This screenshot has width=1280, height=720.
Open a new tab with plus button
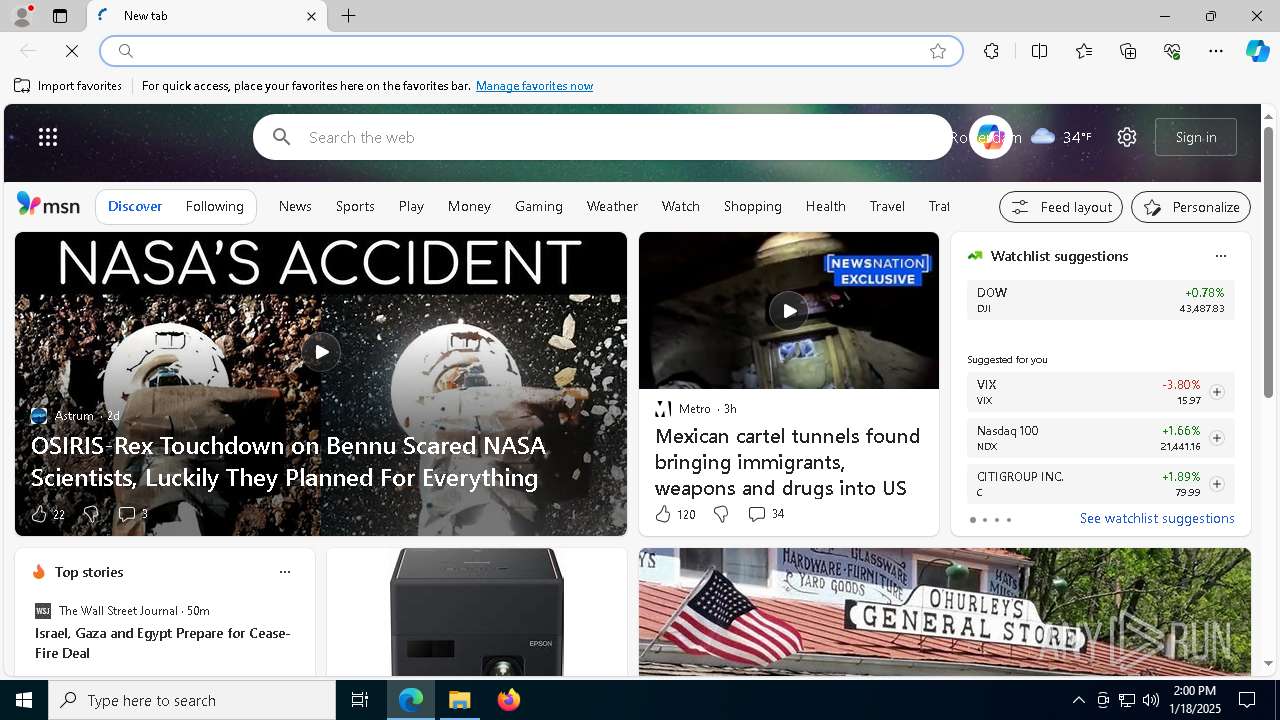point(348,16)
